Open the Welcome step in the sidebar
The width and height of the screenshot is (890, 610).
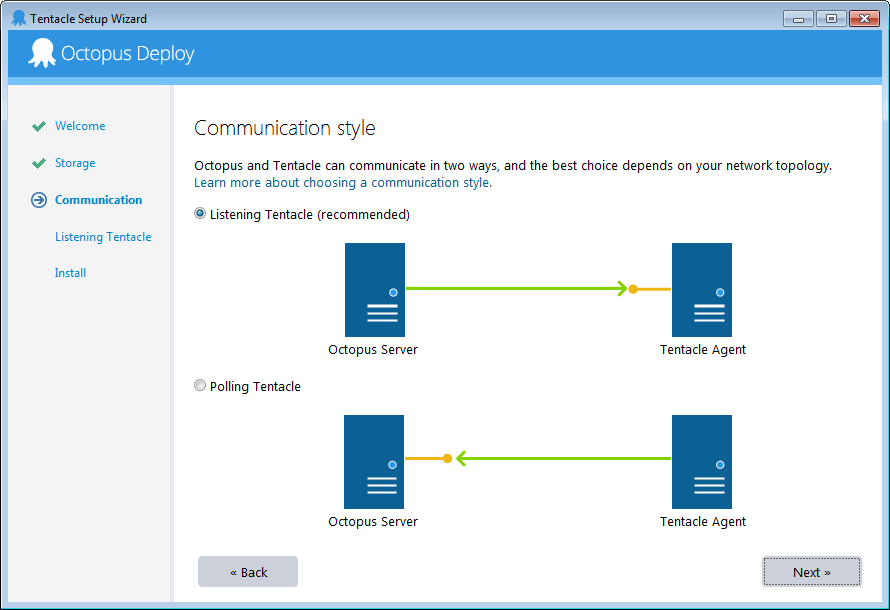tap(80, 125)
